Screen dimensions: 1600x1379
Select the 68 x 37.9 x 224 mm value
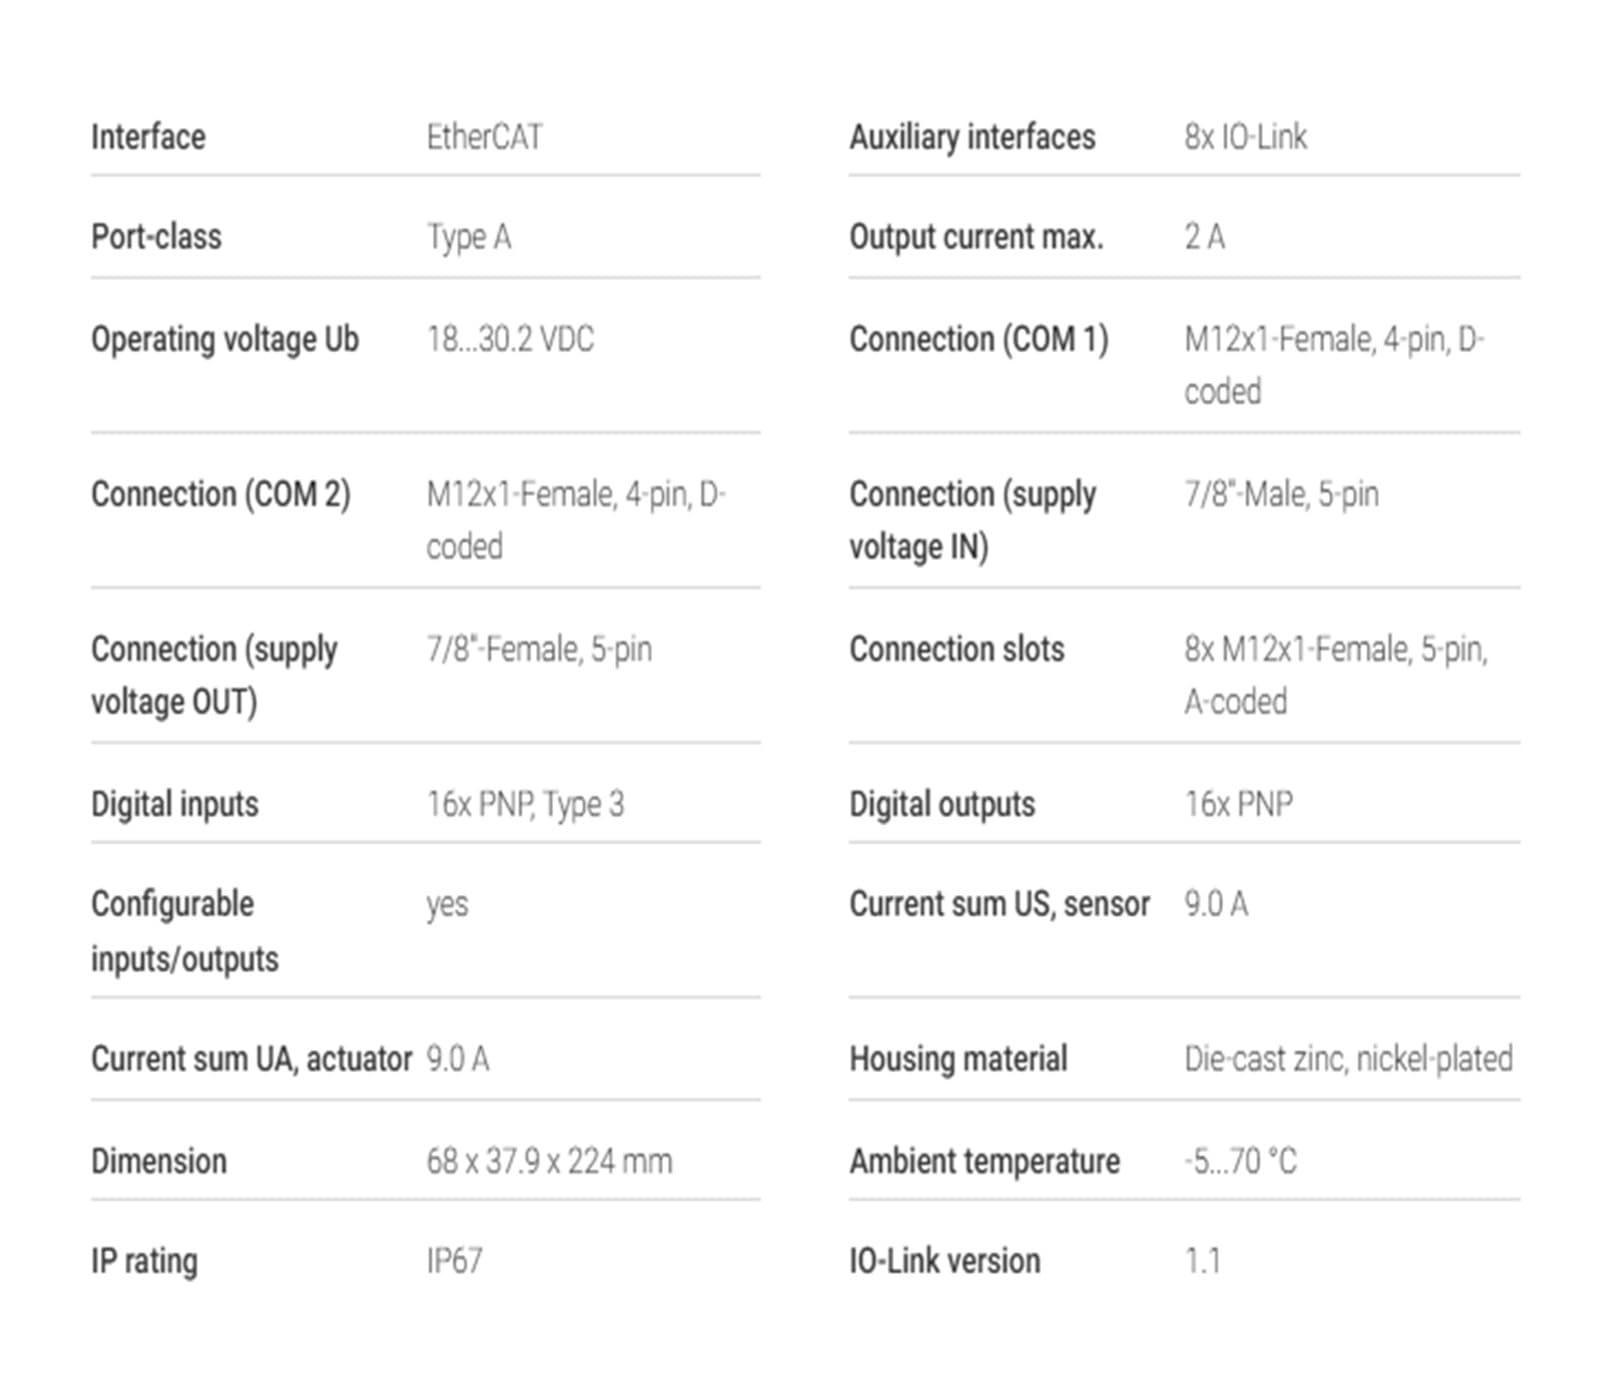(549, 1161)
